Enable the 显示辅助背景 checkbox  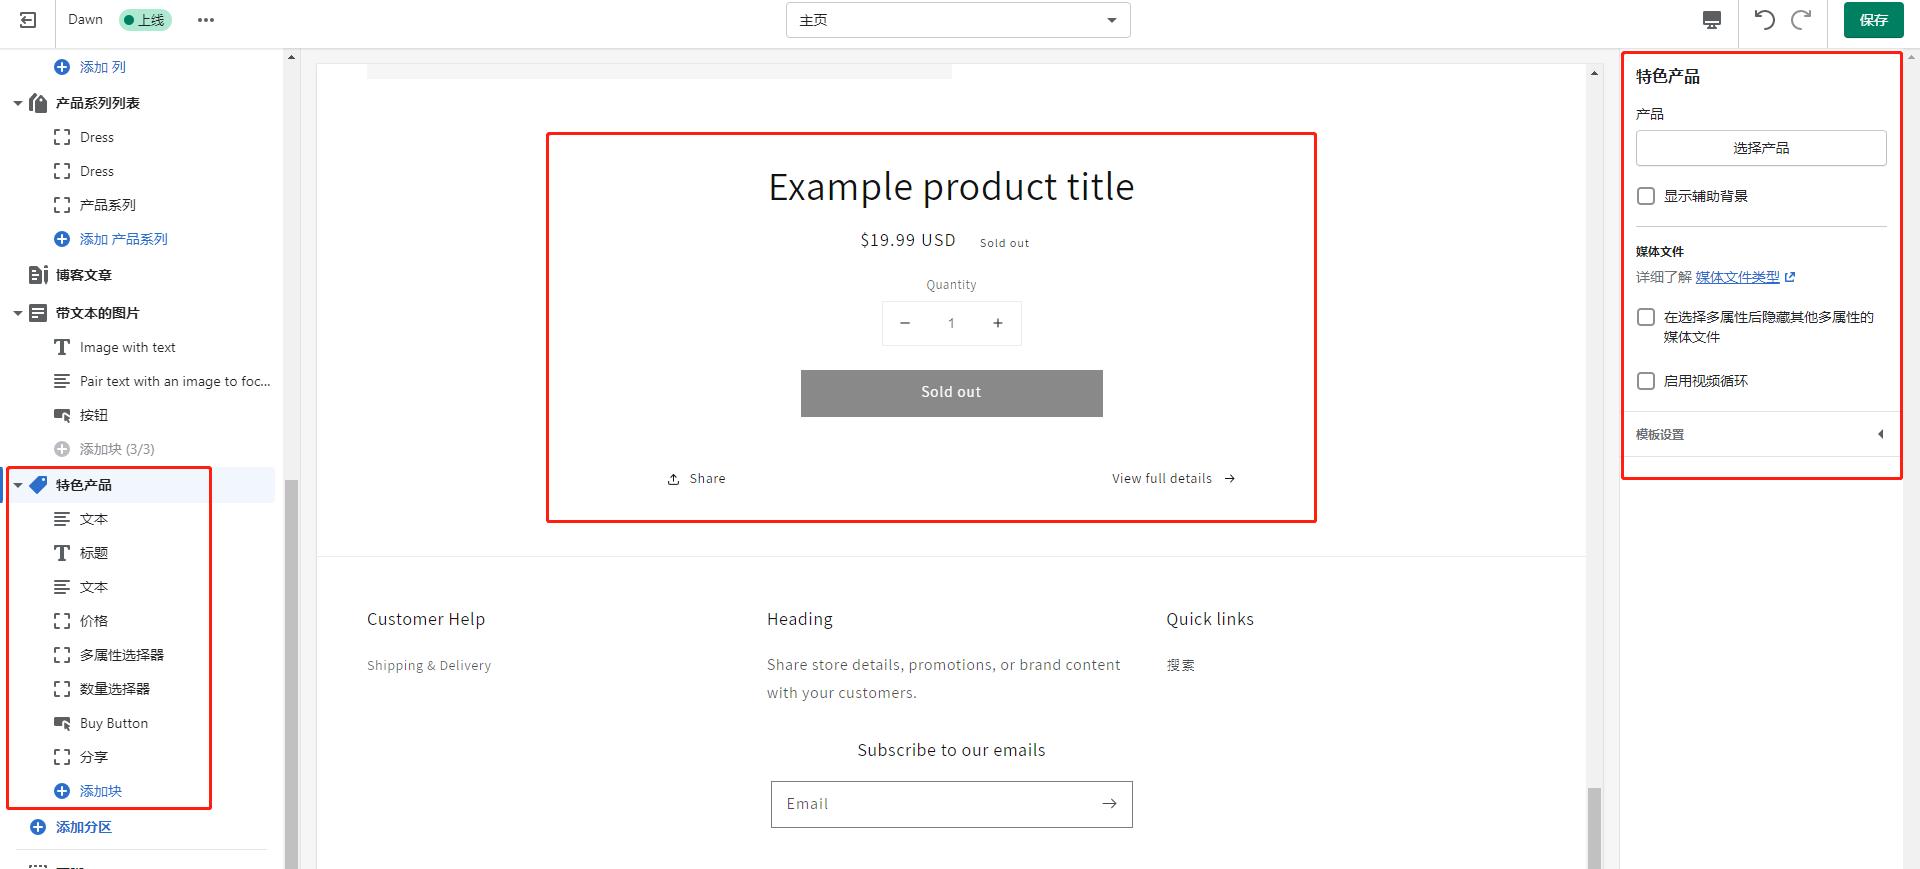[1646, 196]
